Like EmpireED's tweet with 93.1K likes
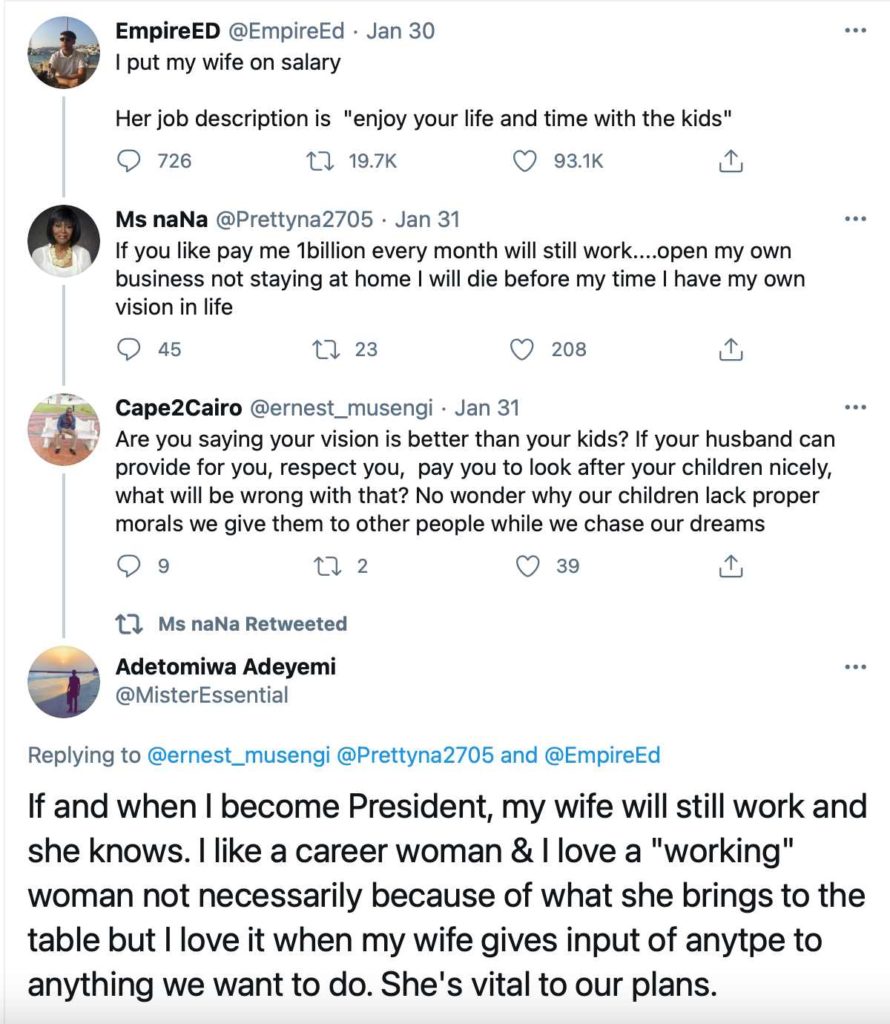Viewport: 890px width, 1024px height. 526,160
